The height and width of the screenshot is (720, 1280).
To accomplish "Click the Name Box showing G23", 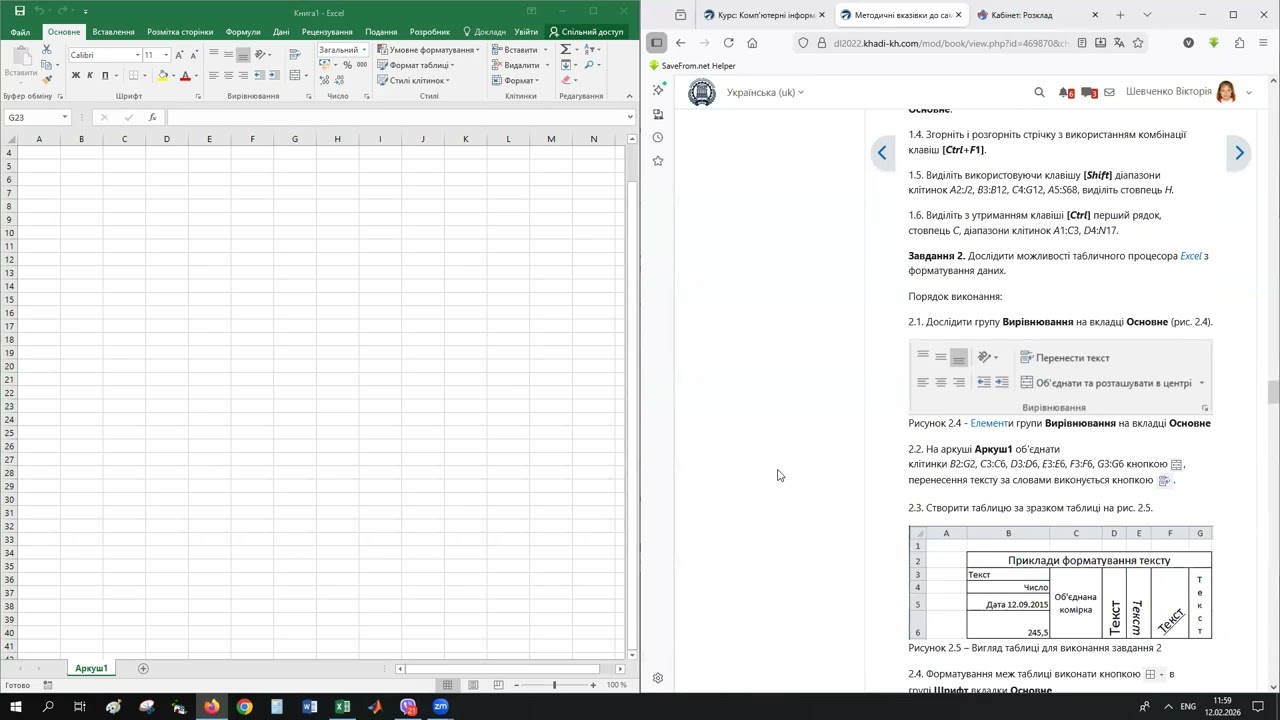I will (x=37, y=117).
